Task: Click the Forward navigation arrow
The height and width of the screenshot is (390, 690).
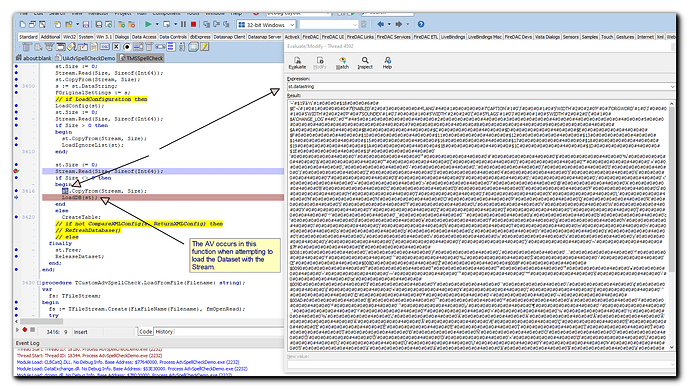Action: [x=399, y=24]
